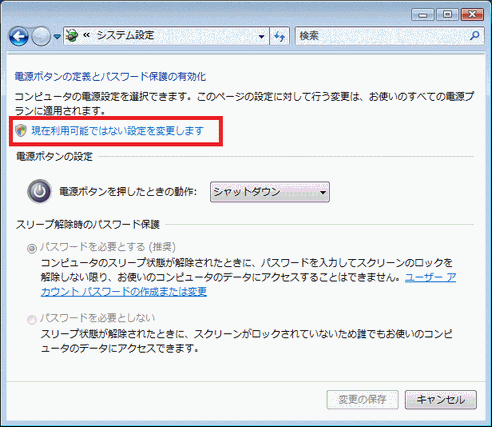Minimize the システム設定 window
This screenshot has width=492, height=427.
point(422,15)
